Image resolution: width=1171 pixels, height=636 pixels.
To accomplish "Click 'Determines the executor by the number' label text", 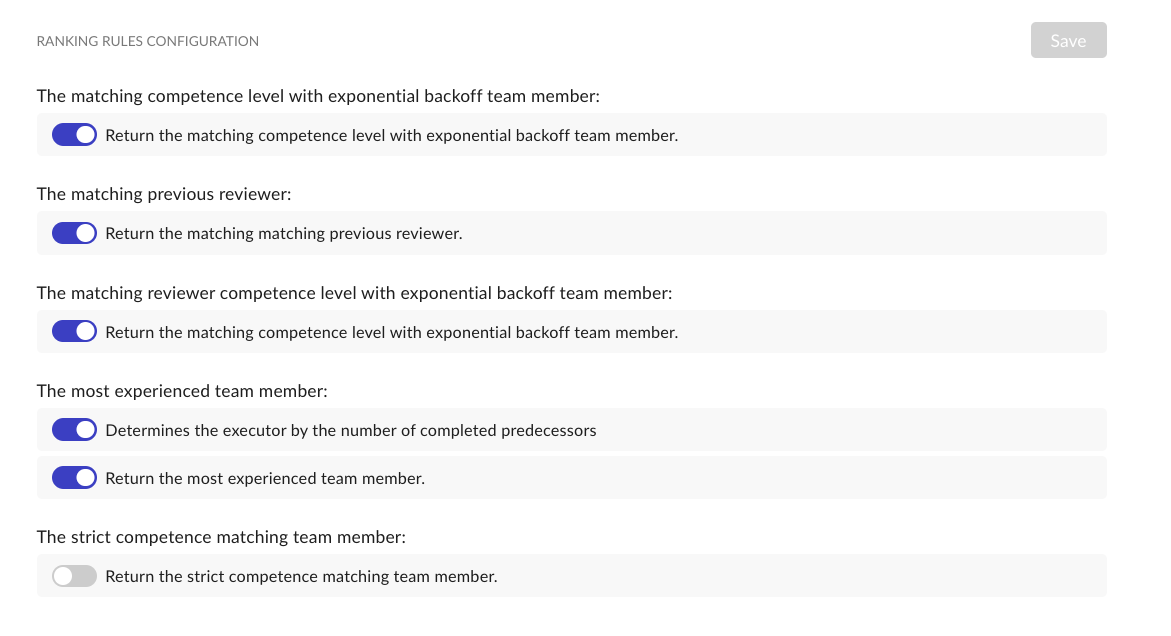I will [x=350, y=430].
